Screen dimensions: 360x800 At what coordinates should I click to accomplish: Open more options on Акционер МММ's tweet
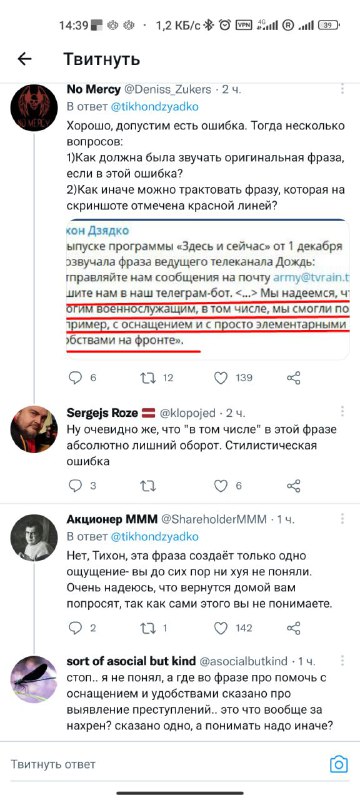tap(342, 518)
